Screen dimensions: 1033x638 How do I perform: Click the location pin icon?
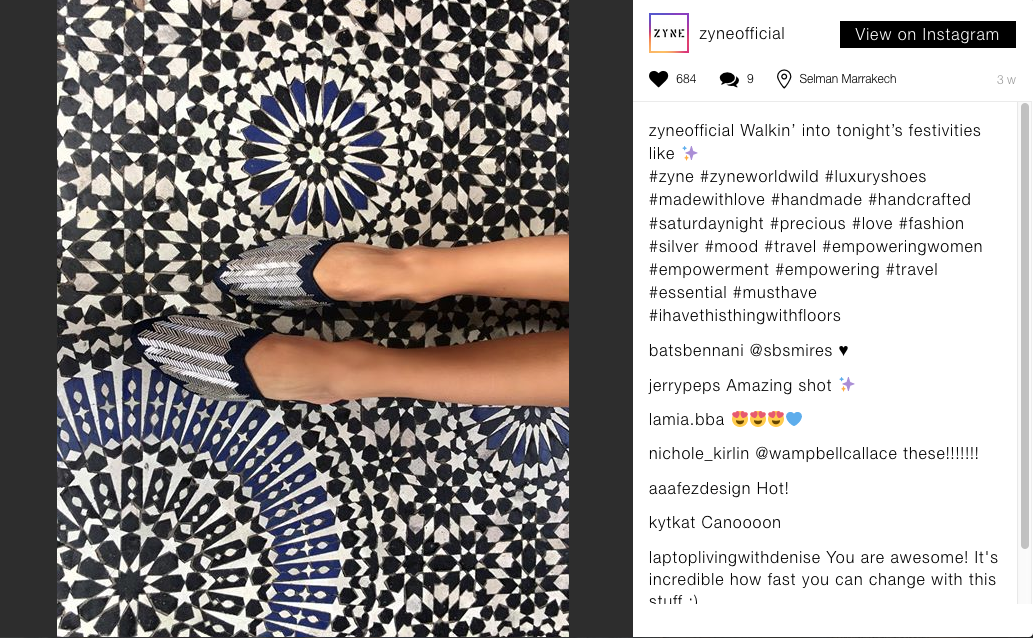[x=783, y=79]
